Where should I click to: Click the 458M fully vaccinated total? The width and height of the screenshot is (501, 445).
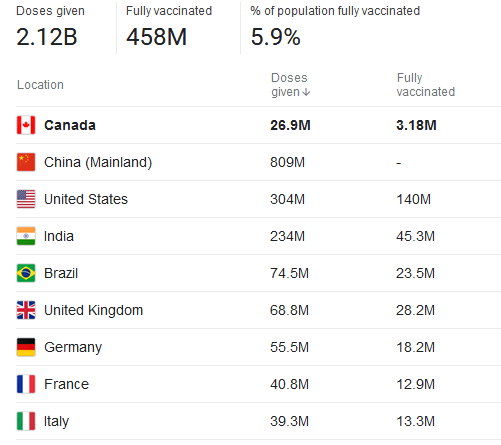[x=156, y=37]
